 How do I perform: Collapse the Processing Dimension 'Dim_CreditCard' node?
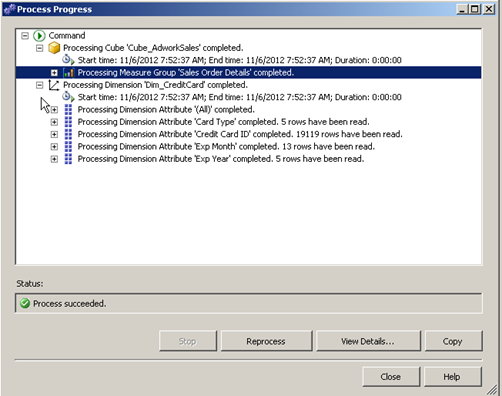tap(40, 85)
